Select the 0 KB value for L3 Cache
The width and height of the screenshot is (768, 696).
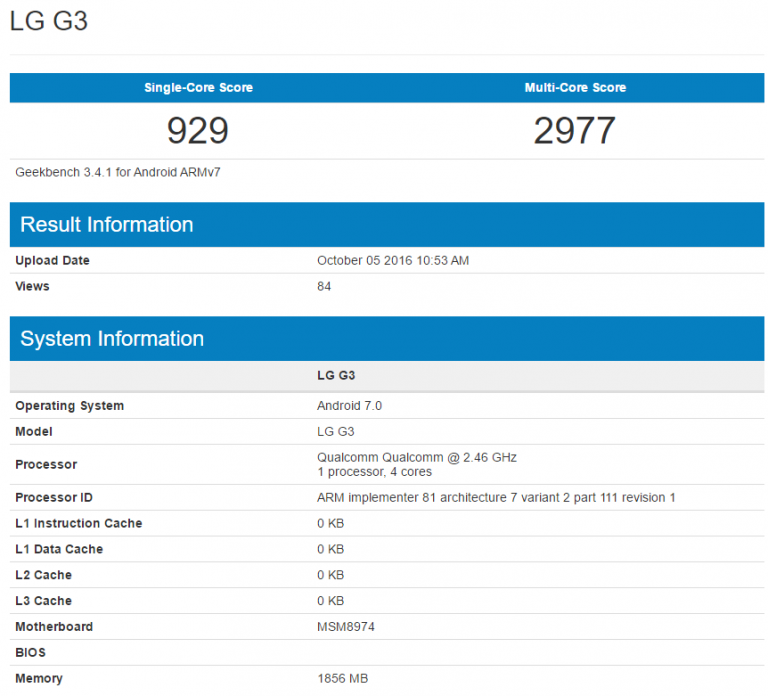[331, 601]
